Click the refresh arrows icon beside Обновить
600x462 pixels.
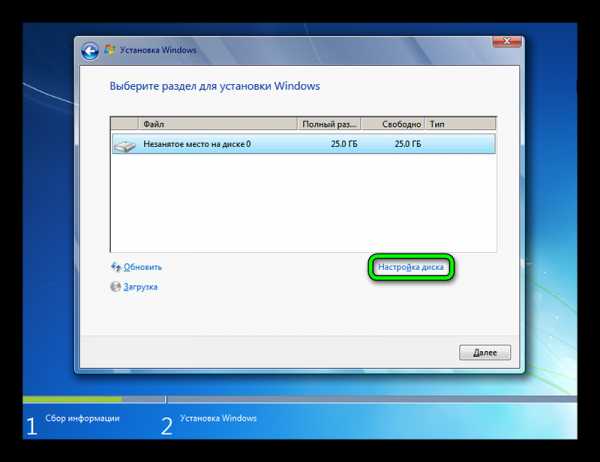pos(116,266)
